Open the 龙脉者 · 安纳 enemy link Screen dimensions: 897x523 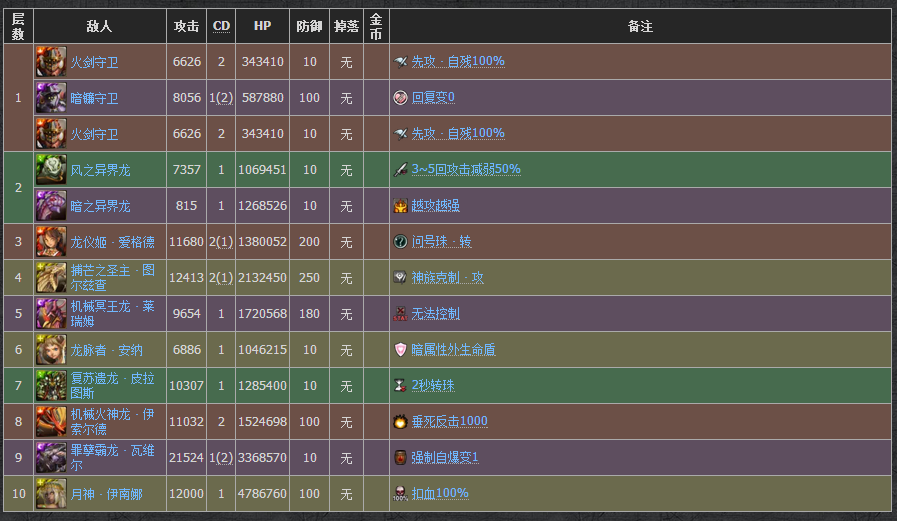(x=106, y=350)
